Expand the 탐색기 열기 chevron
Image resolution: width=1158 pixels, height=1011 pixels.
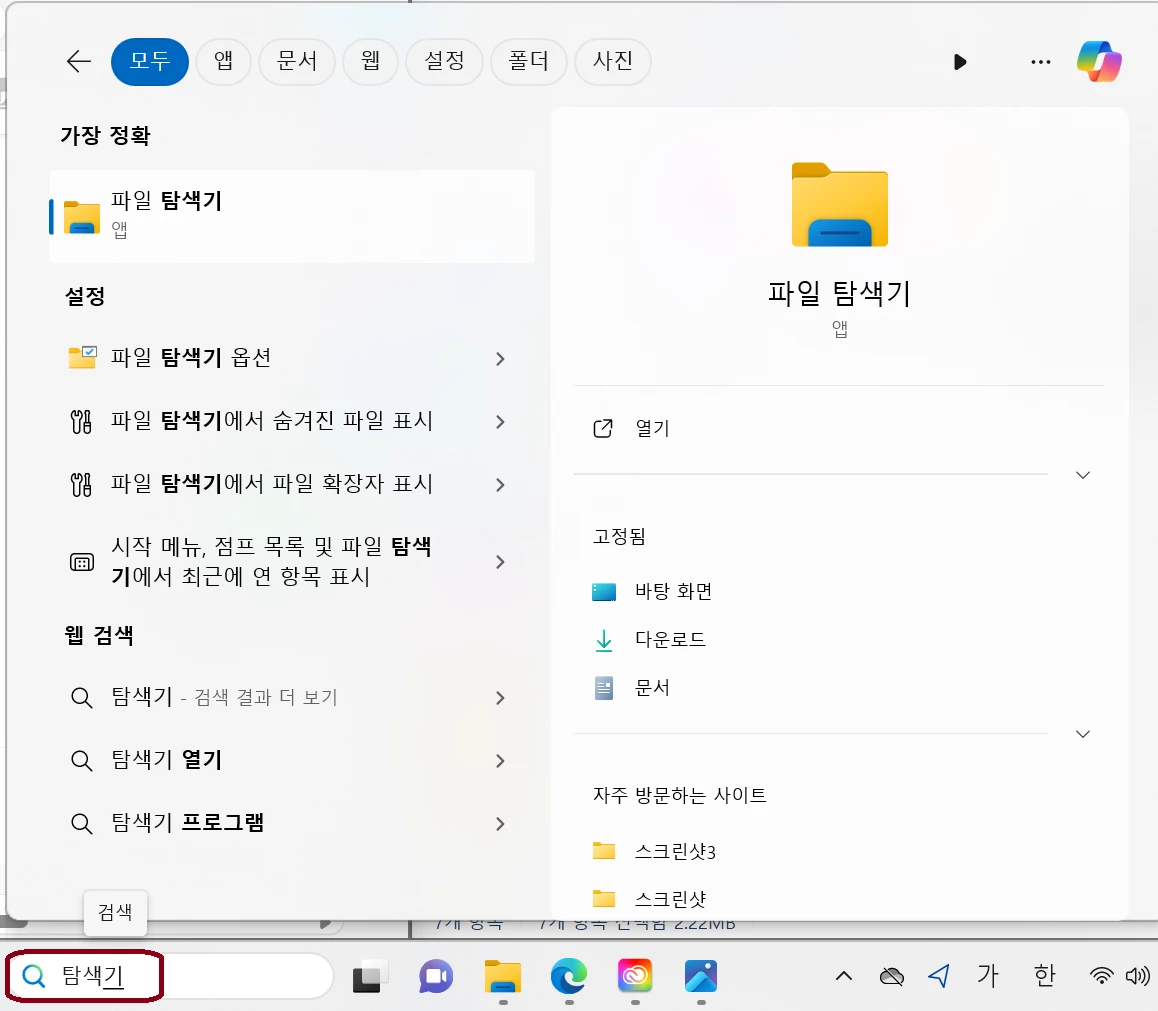coord(500,761)
